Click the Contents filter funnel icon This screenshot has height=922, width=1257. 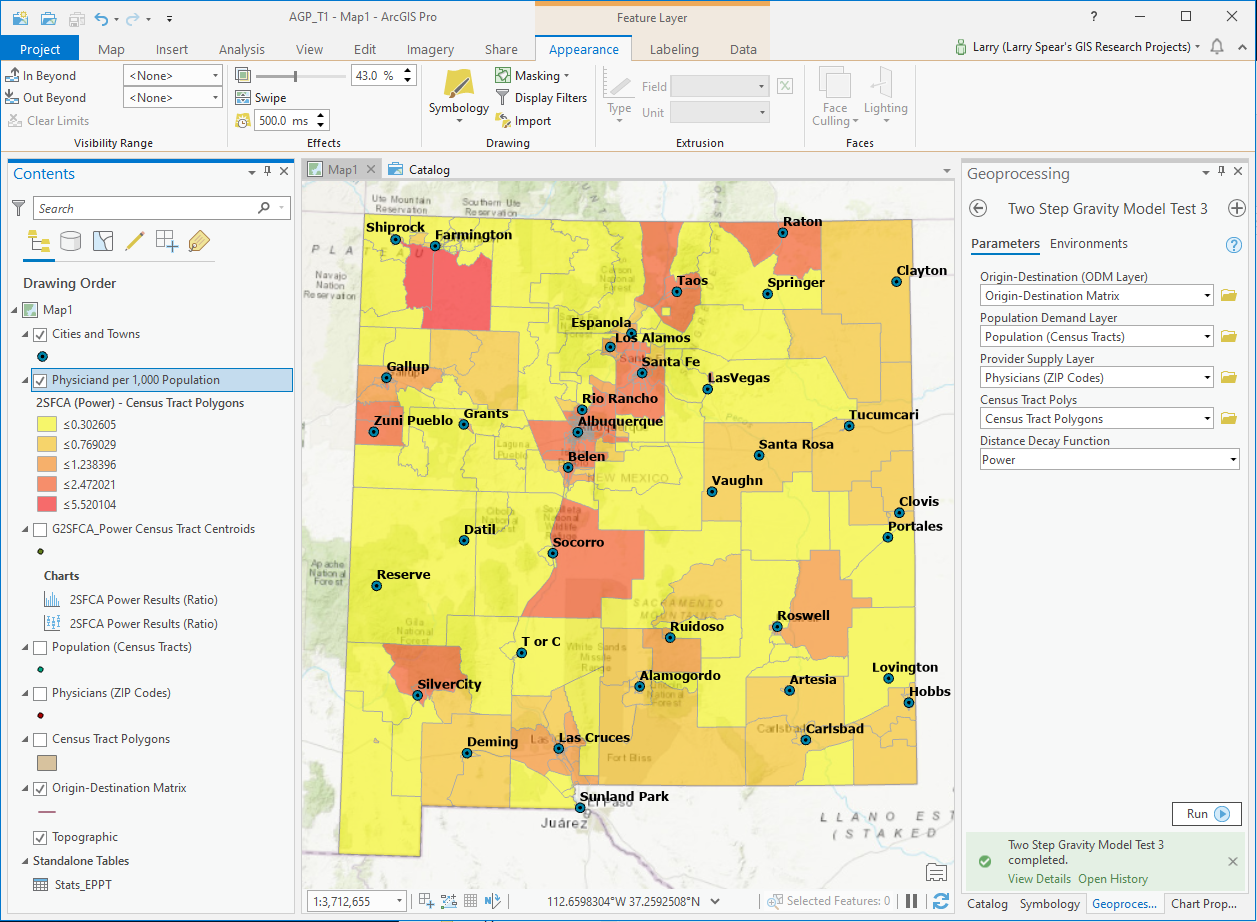(18, 208)
